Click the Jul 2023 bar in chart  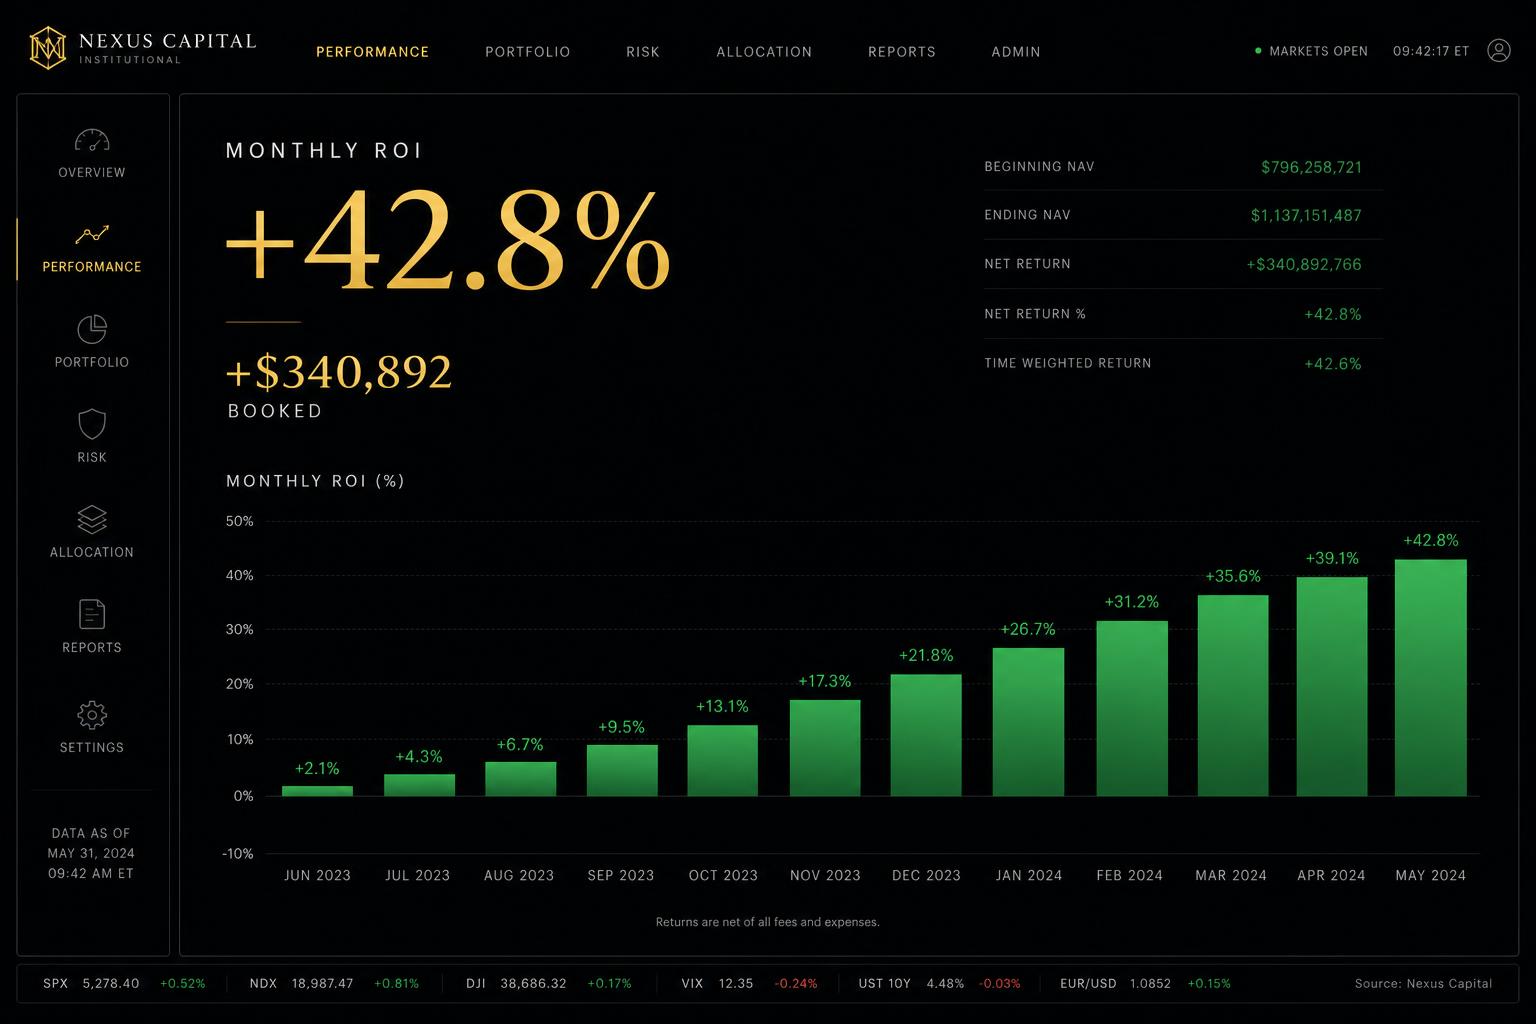pos(419,785)
